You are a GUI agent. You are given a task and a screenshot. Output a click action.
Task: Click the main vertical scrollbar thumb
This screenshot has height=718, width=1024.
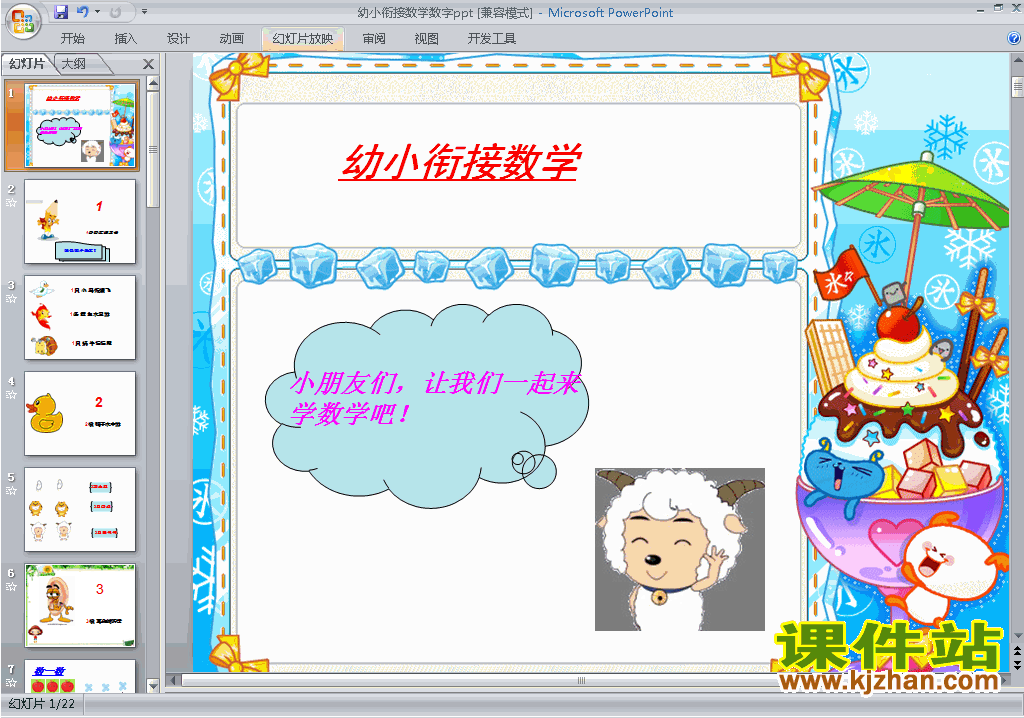1017,88
